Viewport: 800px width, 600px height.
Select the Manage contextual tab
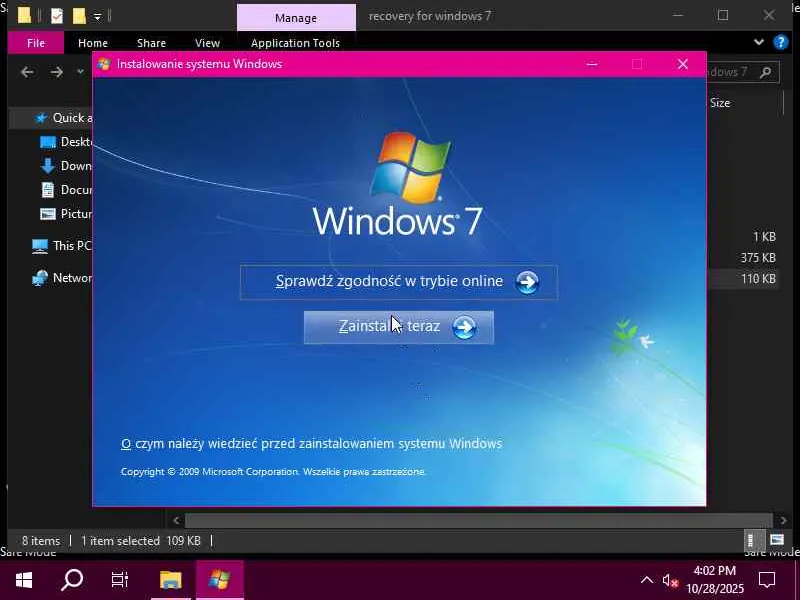[x=296, y=18]
